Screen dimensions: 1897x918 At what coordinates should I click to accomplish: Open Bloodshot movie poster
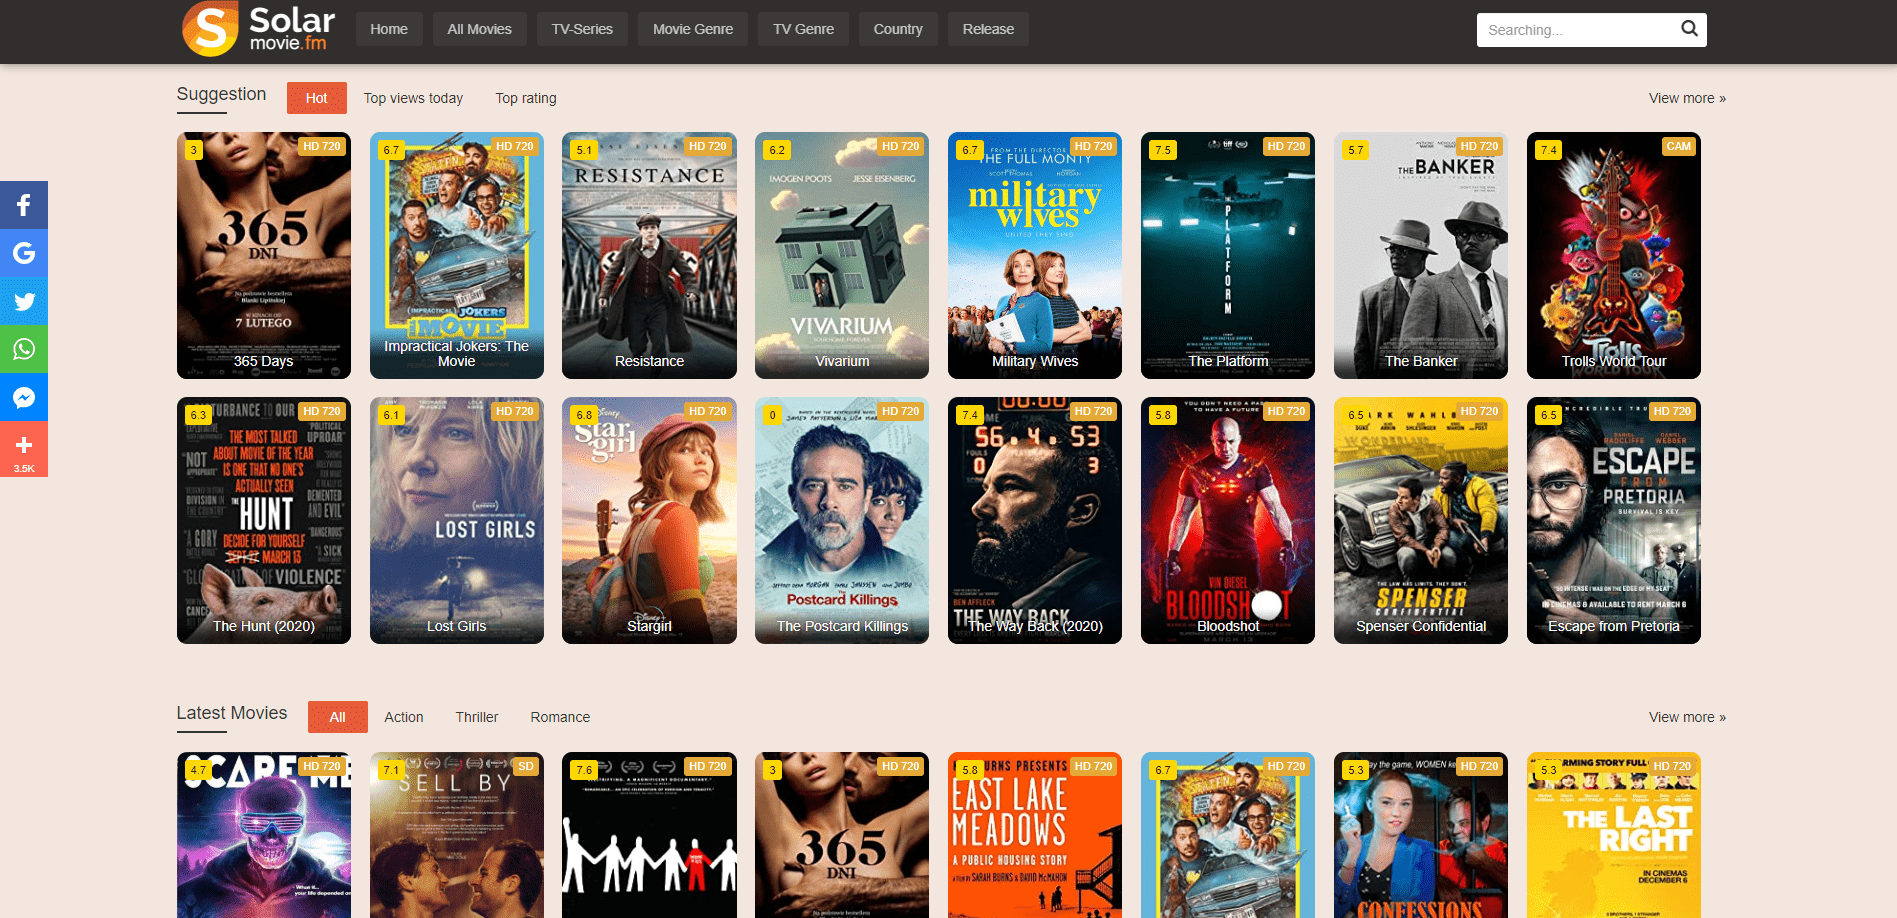(1228, 520)
